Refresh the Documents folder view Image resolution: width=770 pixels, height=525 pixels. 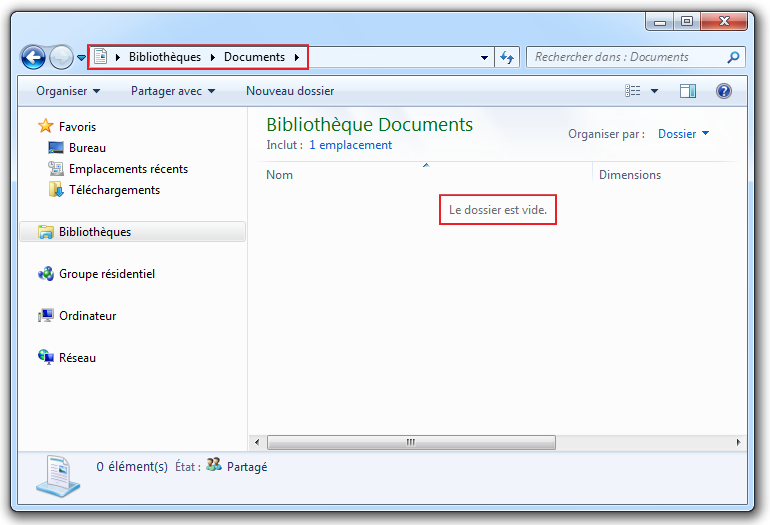[x=507, y=57]
